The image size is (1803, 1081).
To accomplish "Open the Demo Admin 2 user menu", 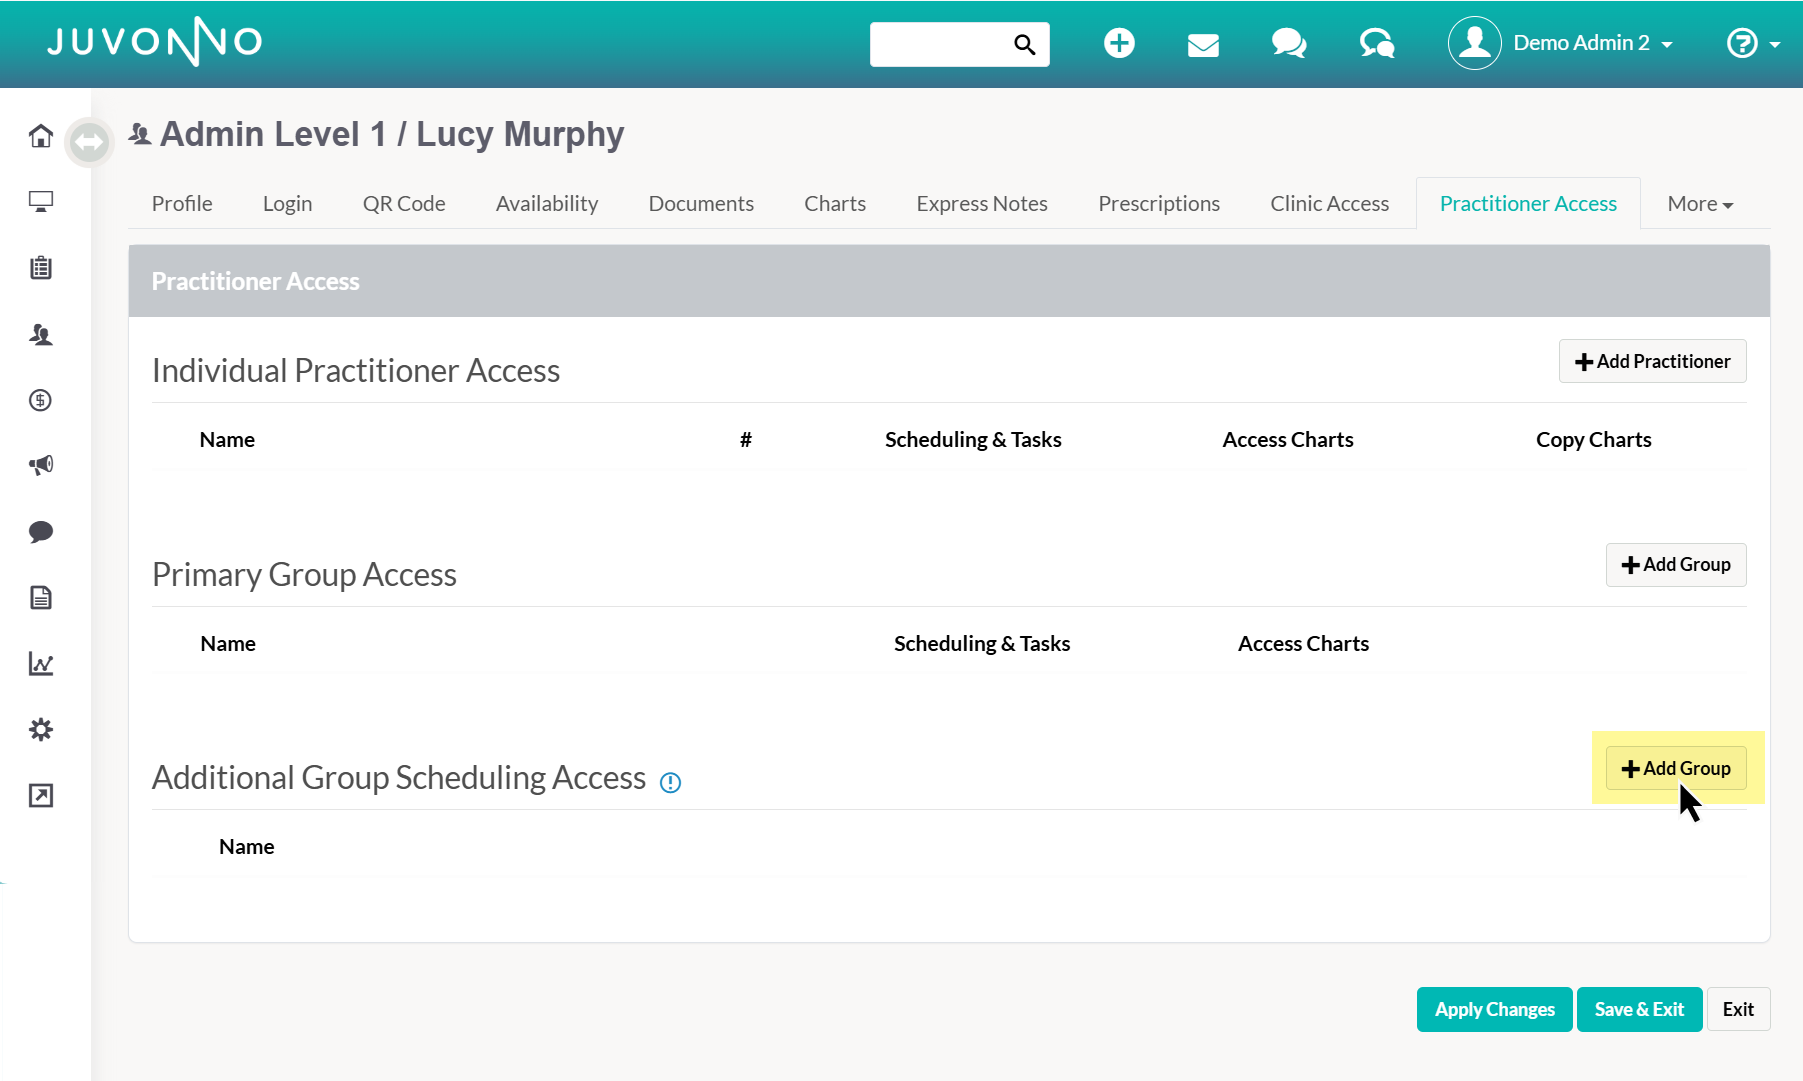I will tap(1561, 43).
